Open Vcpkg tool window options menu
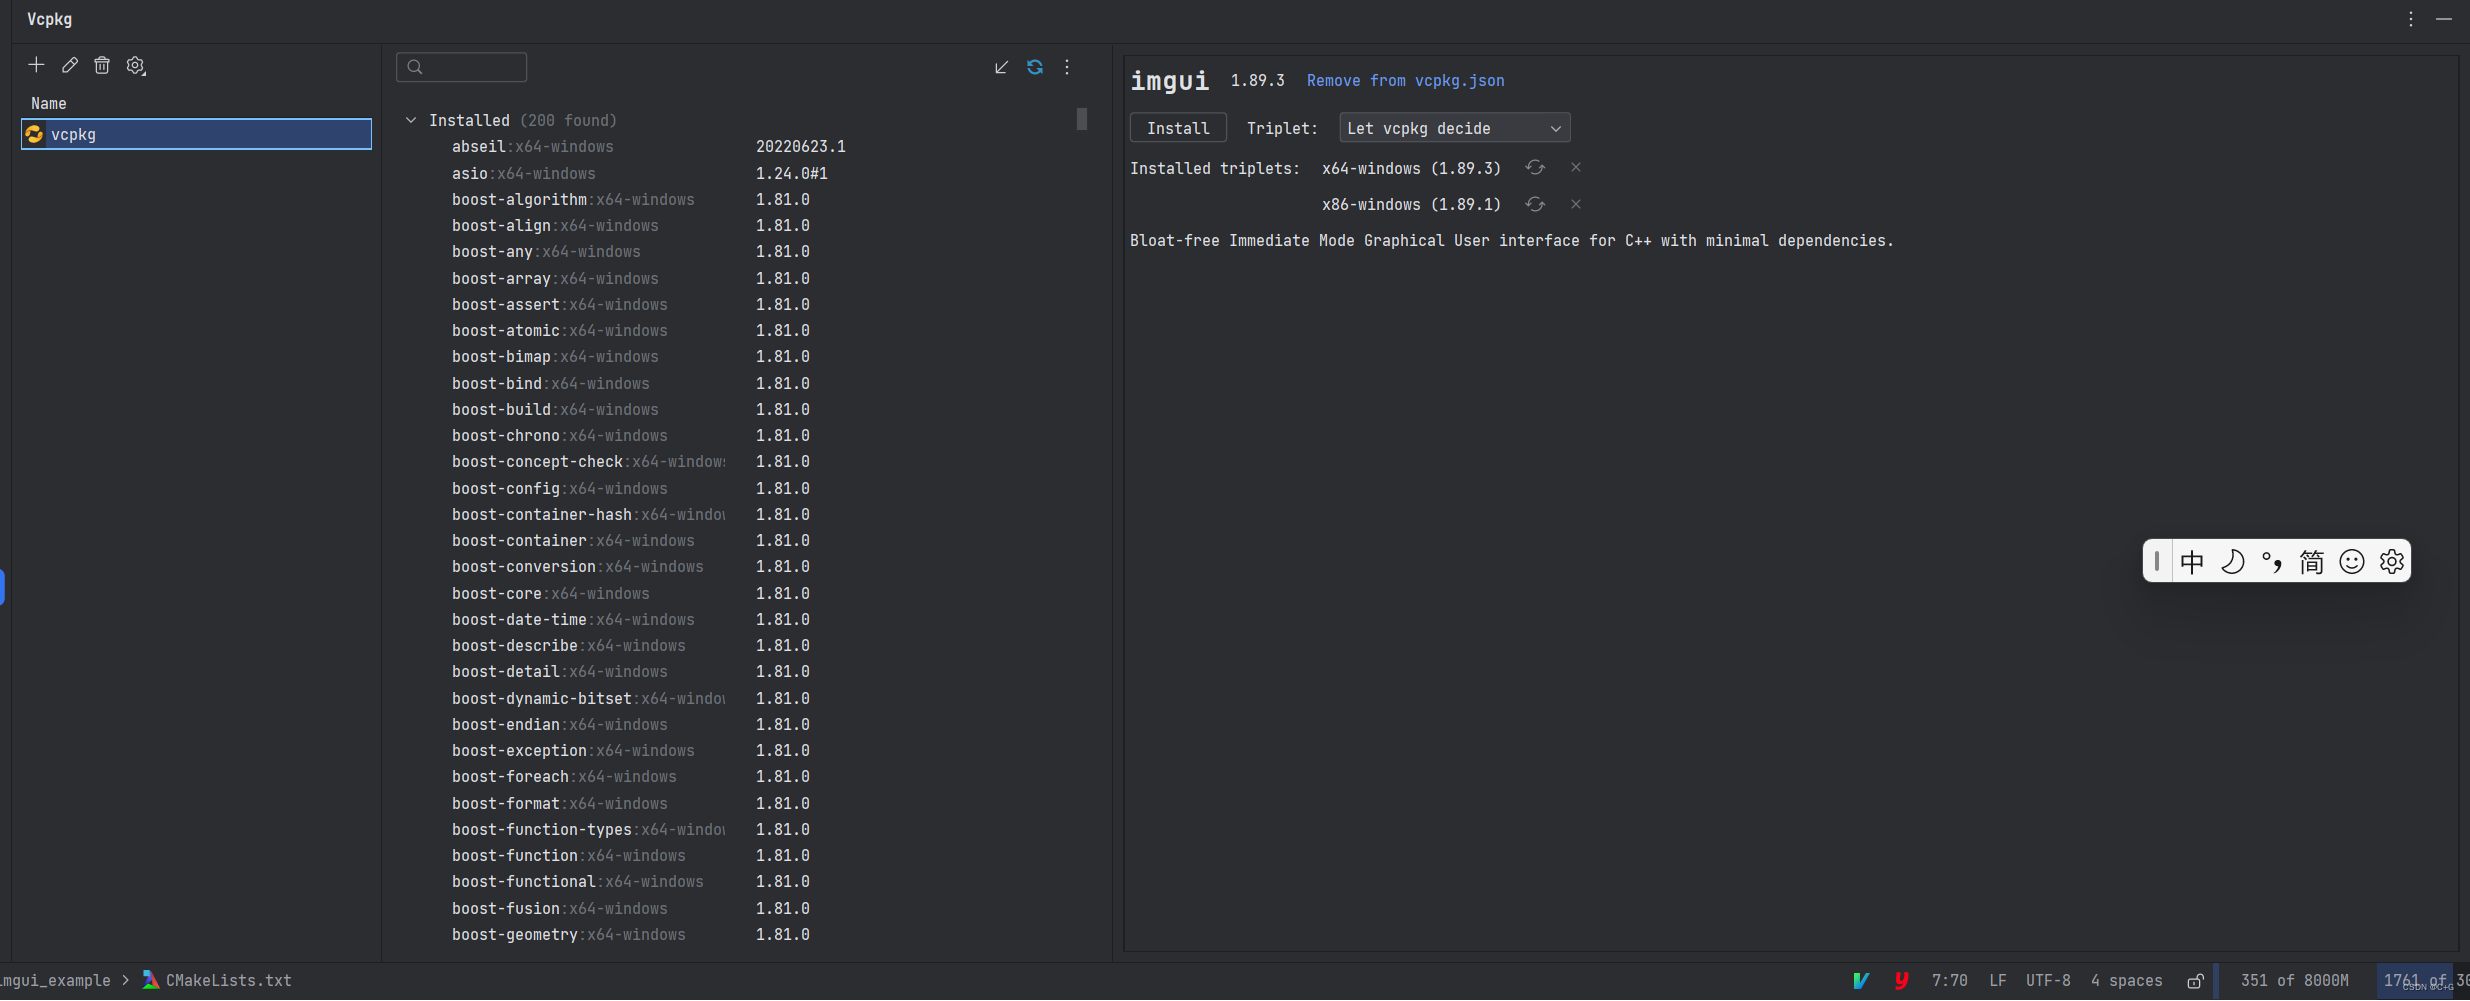The image size is (2470, 1001). tap(2411, 19)
